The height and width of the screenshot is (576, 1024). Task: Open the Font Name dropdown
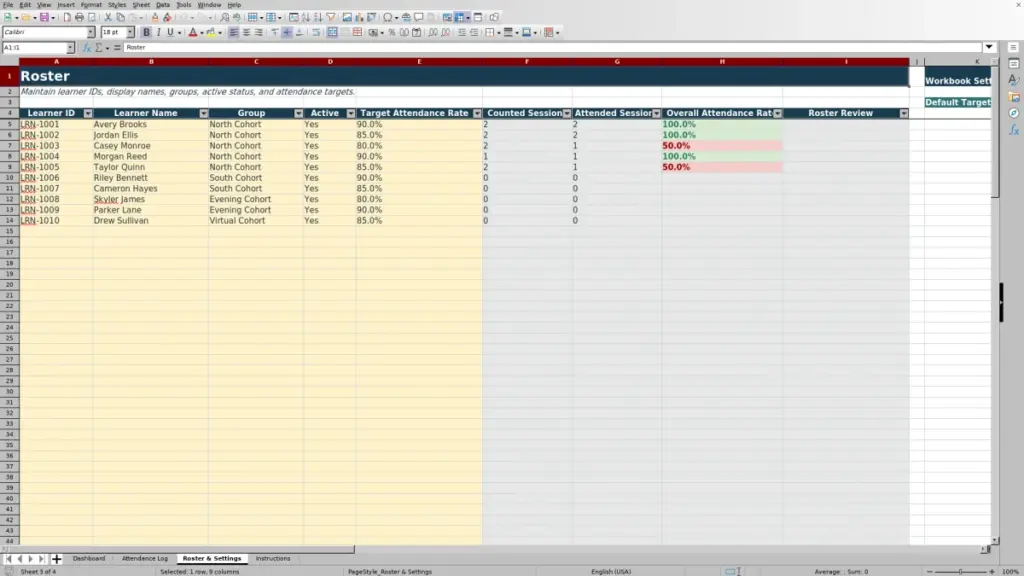point(91,32)
